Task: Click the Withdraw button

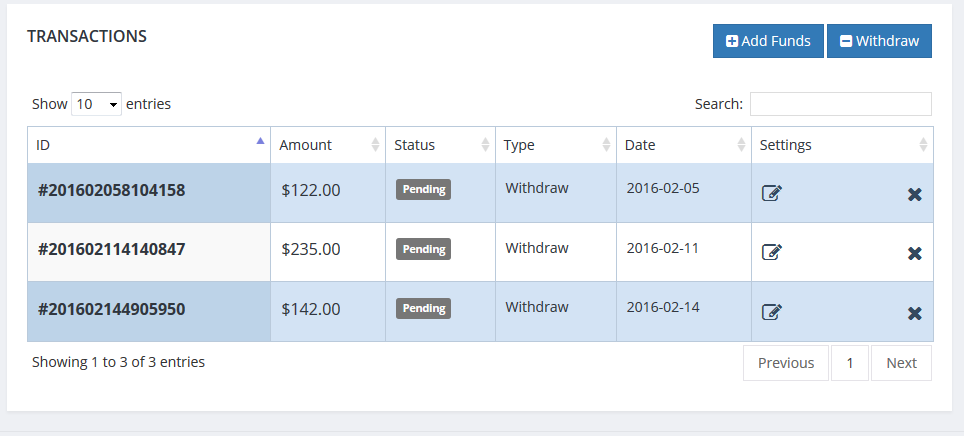Action: pos(879,41)
